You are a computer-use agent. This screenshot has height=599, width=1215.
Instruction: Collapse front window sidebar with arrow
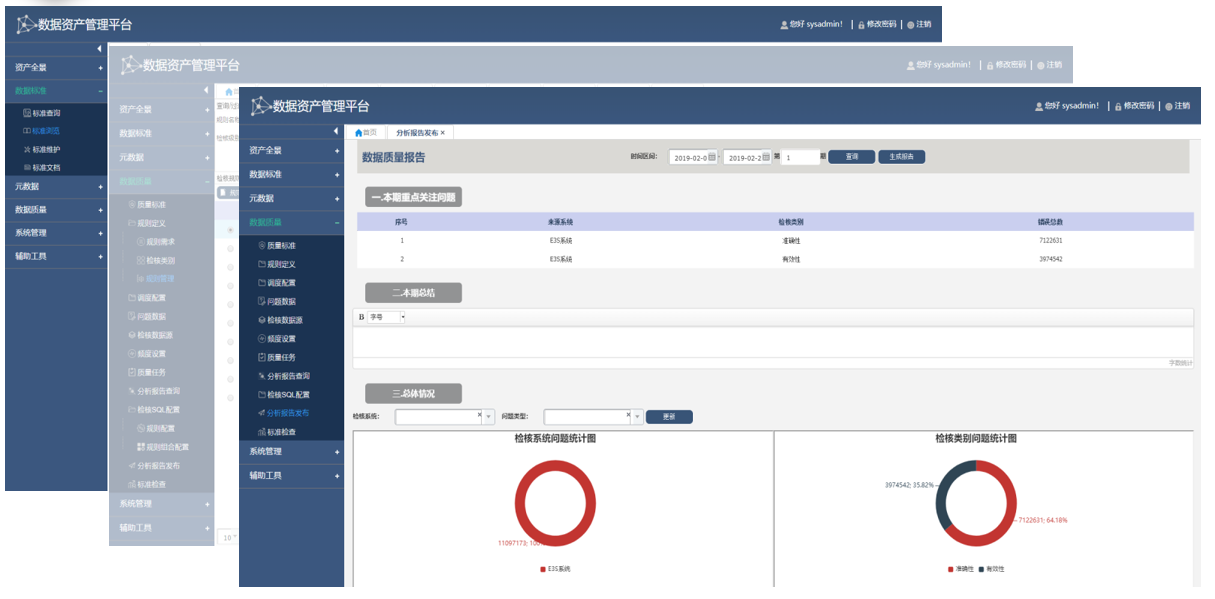(x=335, y=132)
